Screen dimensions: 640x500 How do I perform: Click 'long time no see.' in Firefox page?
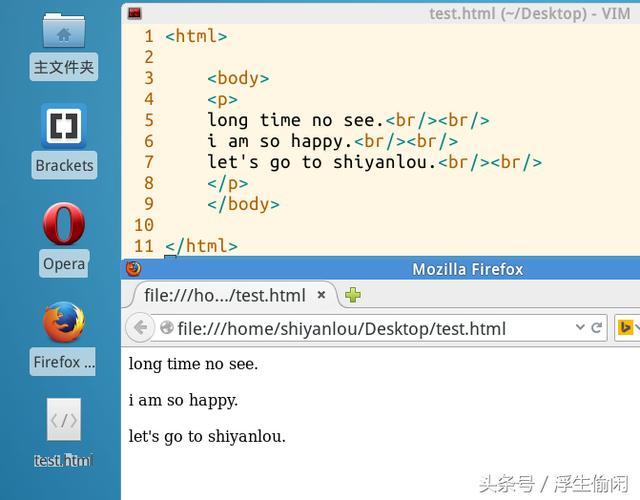(193, 364)
